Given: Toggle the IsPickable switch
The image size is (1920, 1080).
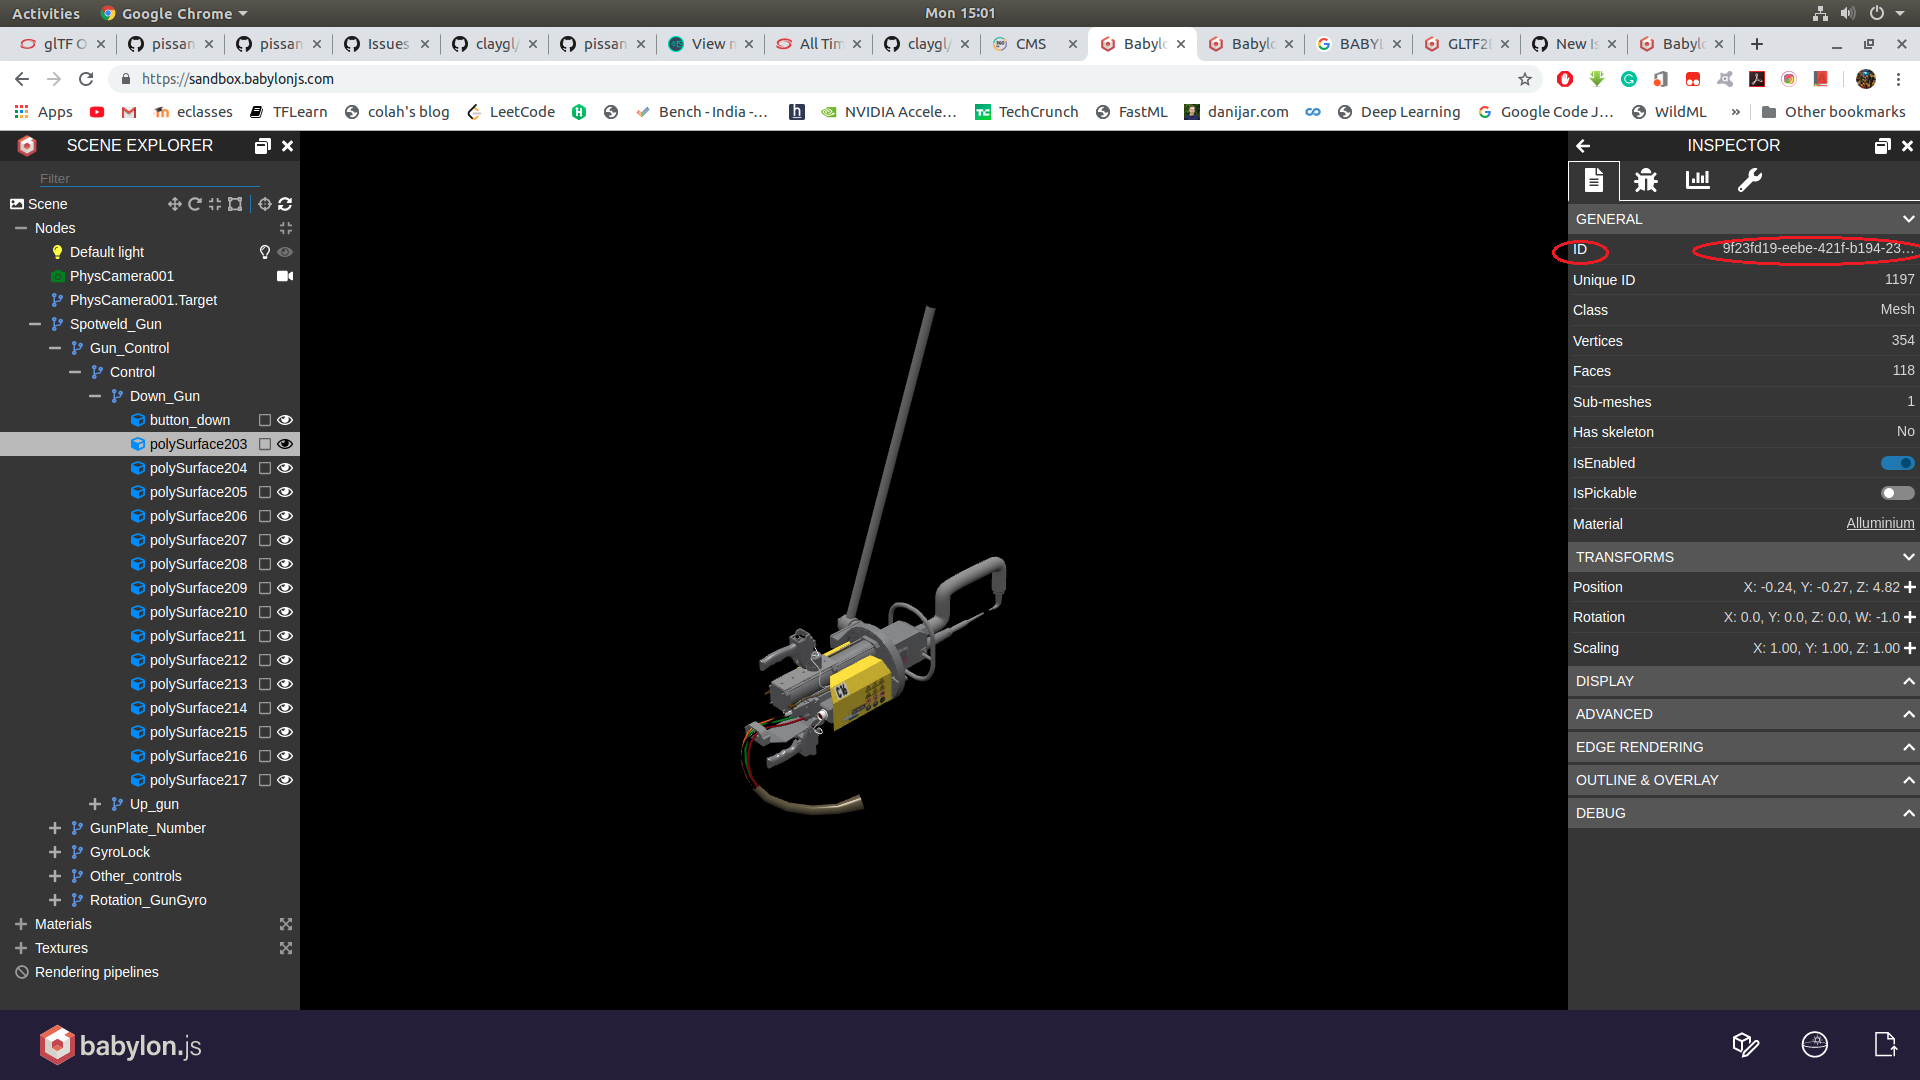Looking at the screenshot, I should pos(1897,493).
